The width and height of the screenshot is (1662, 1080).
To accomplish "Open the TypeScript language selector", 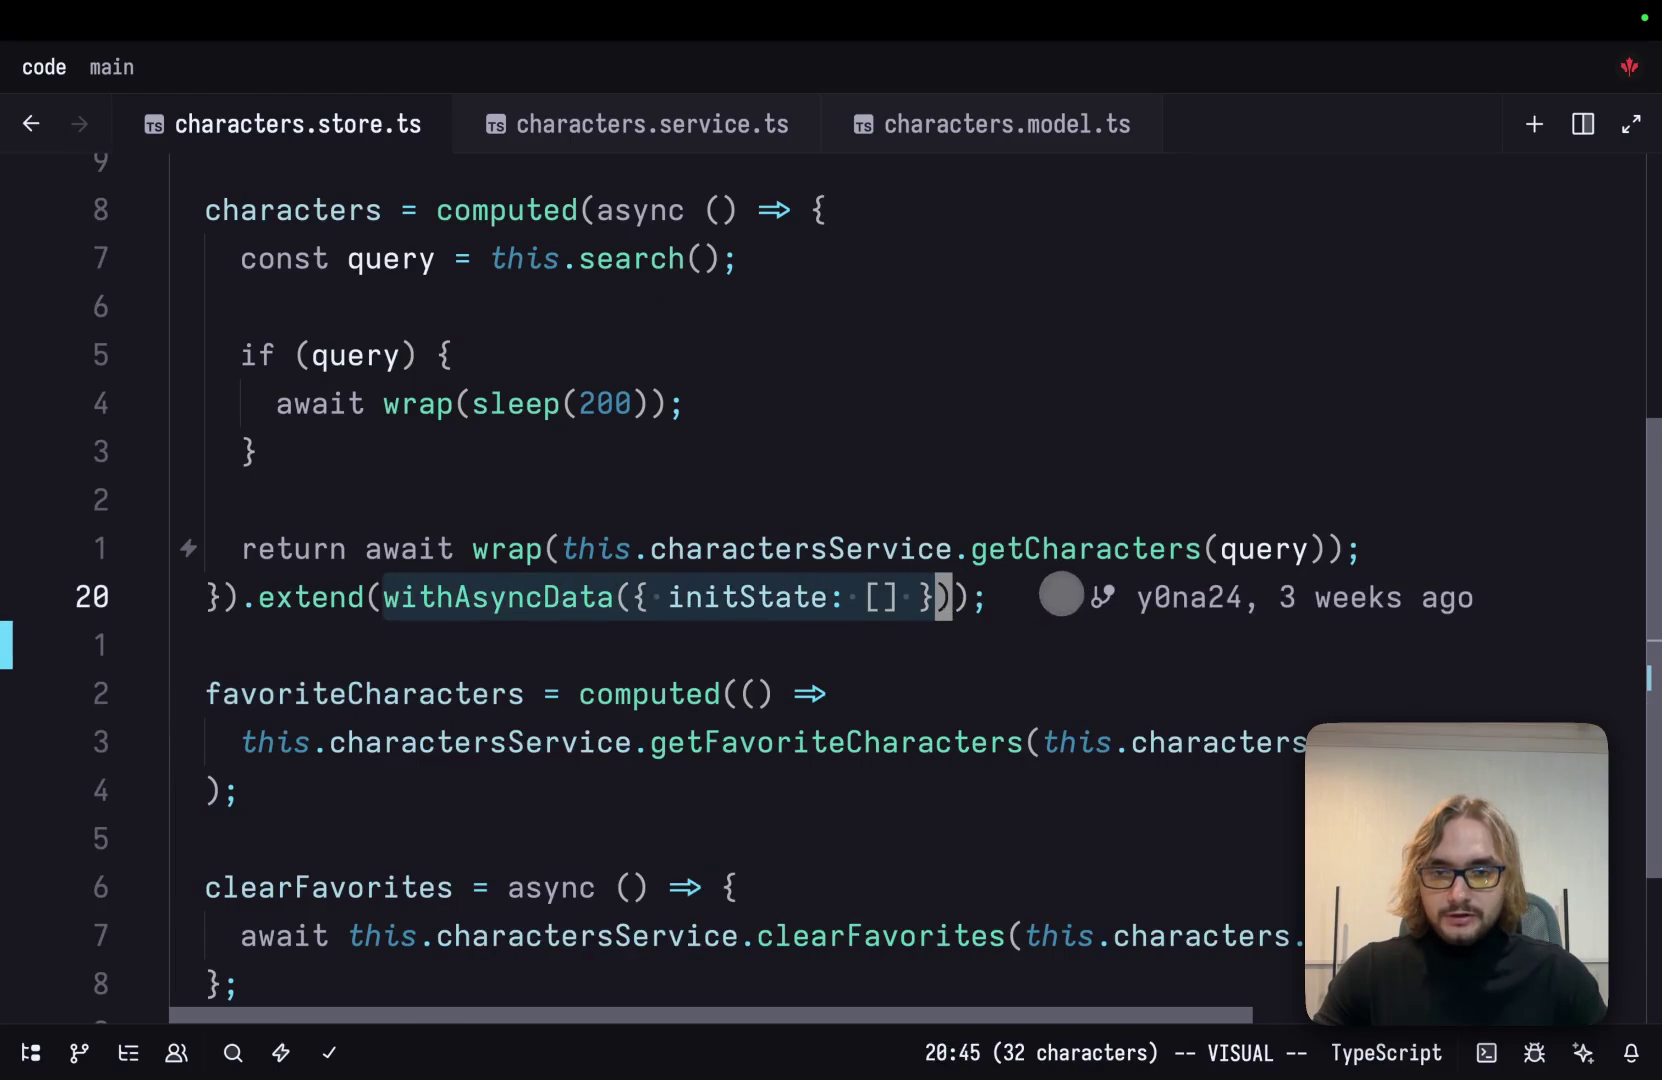I will click(x=1386, y=1053).
